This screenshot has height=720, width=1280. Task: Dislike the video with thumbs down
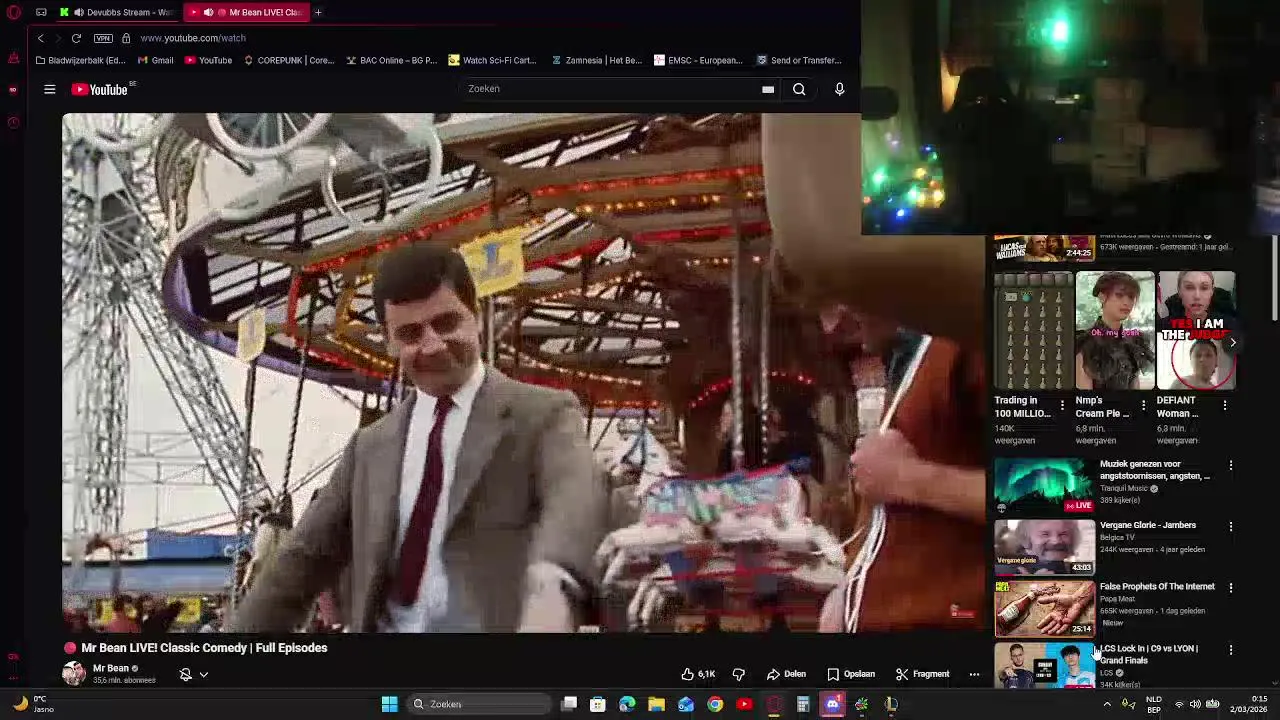(x=739, y=674)
